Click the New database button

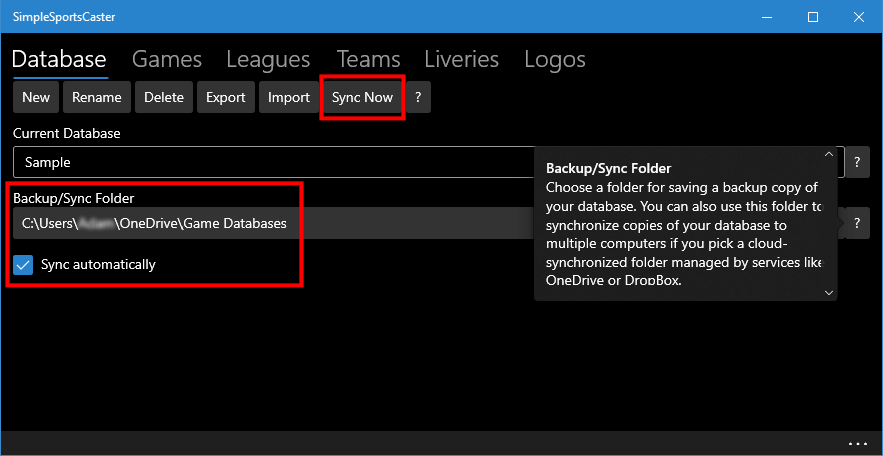click(x=36, y=97)
